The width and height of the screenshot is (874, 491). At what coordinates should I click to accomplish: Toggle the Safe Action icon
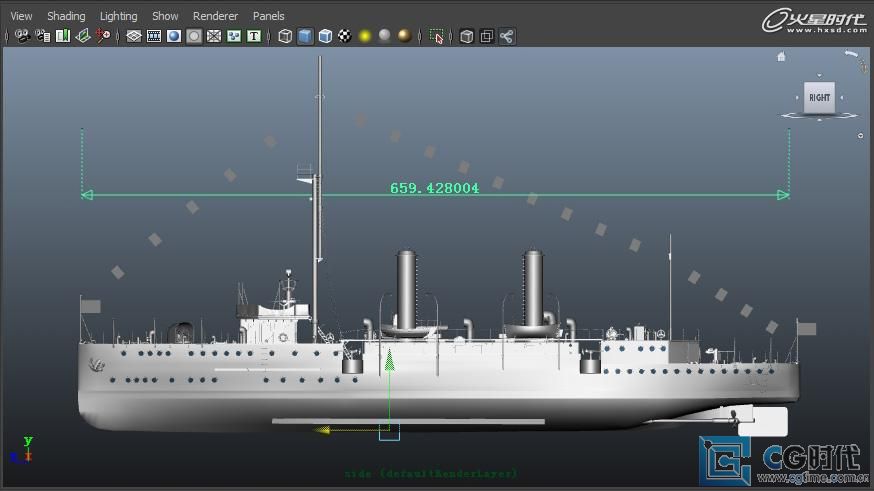coord(234,36)
